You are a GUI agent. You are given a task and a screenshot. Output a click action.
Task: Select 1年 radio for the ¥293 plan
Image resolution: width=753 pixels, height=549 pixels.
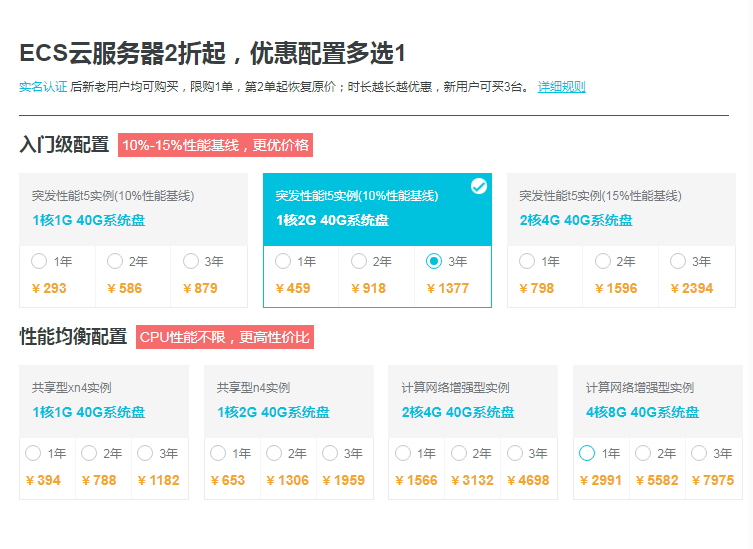(x=39, y=261)
